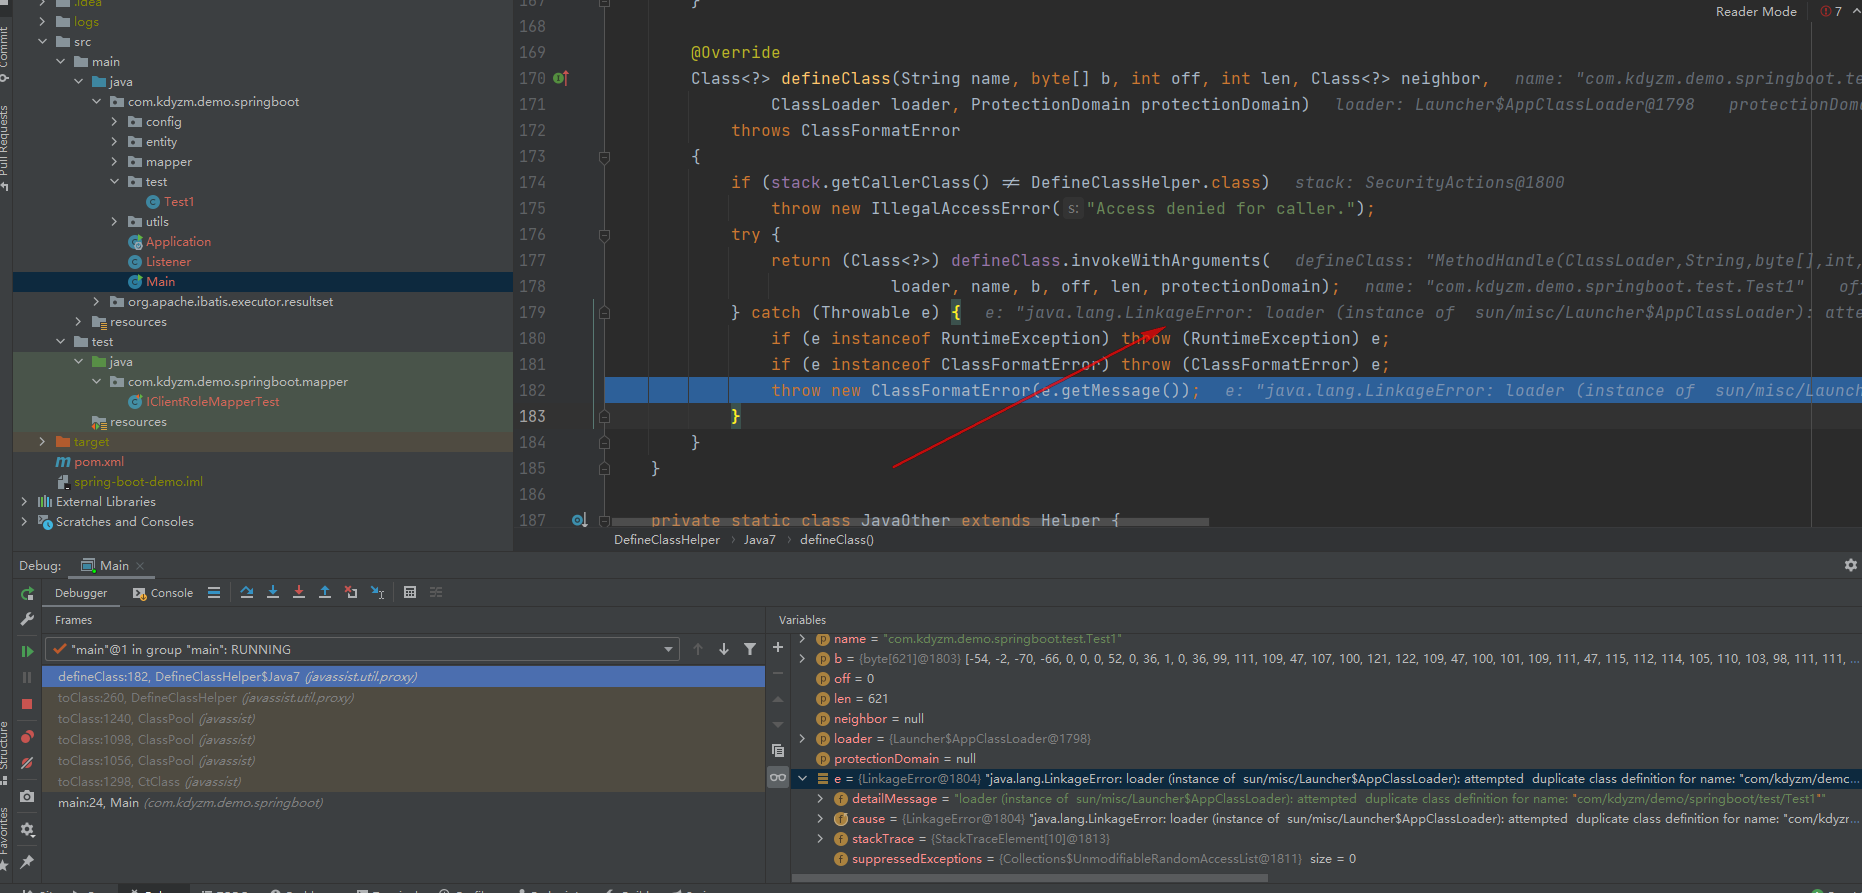The image size is (1862, 893).
Task: Expand the stackTrace field
Action: 820,839
